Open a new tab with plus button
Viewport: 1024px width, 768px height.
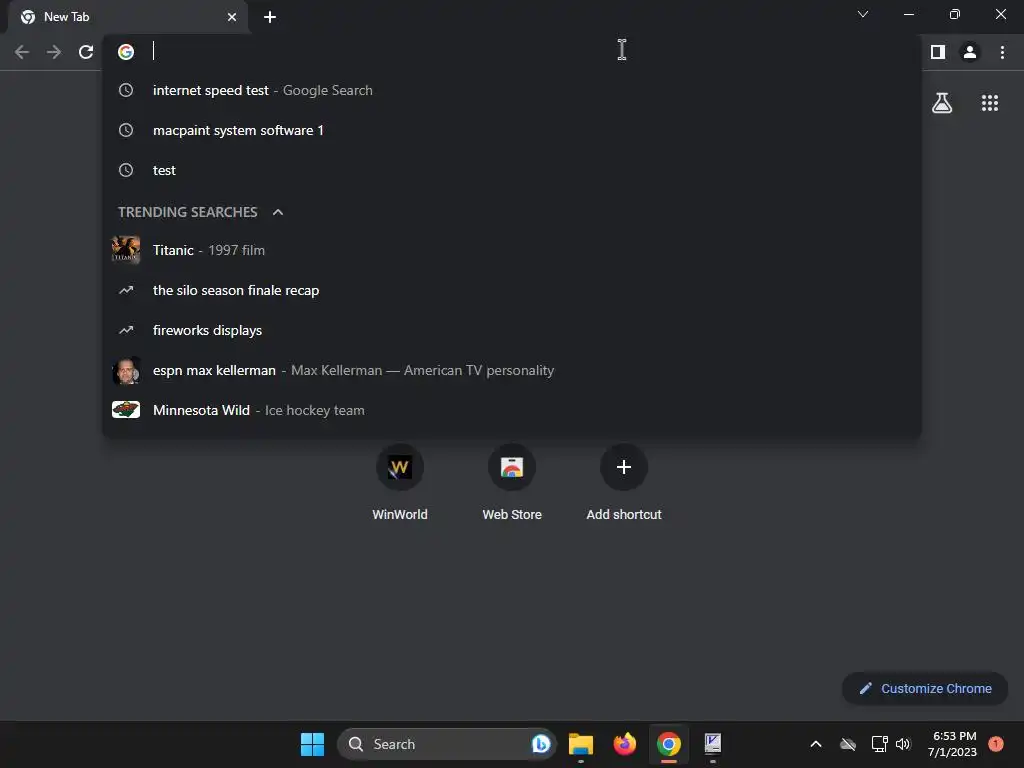pos(270,17)
